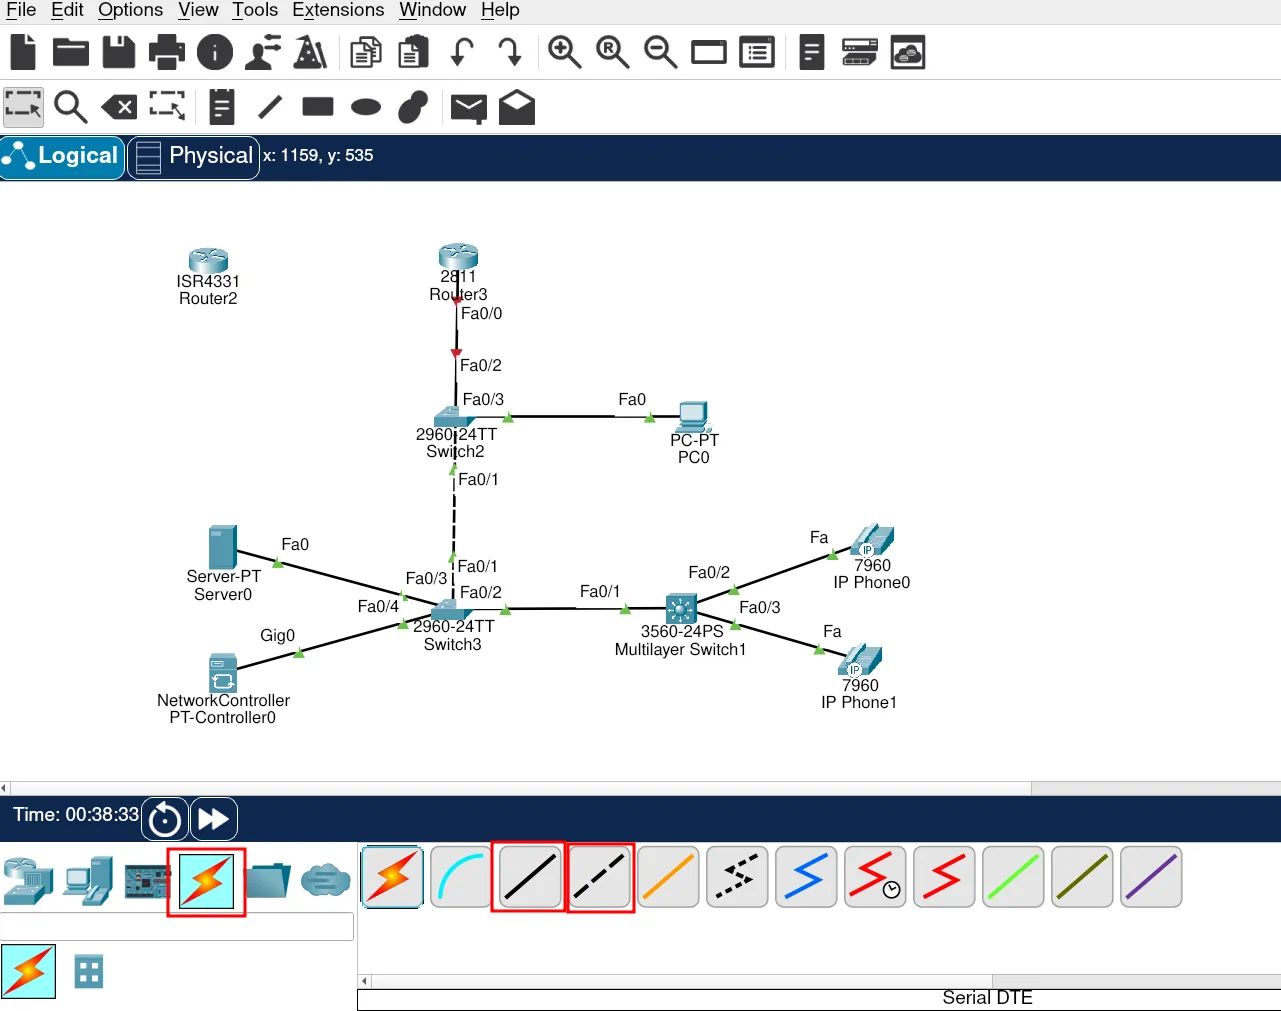Choose the Automatic connection type cable
Image resolution: width=1281 pixels, height=1011 pixels.
click(392, 877)
